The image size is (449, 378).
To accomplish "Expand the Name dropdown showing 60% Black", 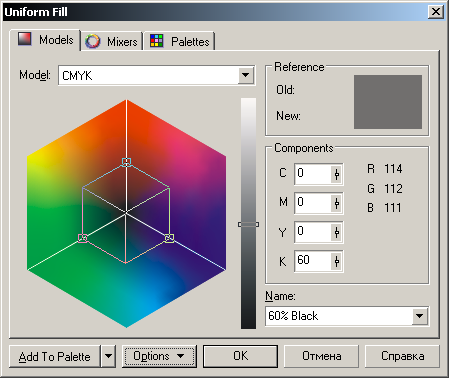I will [x=420, y=316].
